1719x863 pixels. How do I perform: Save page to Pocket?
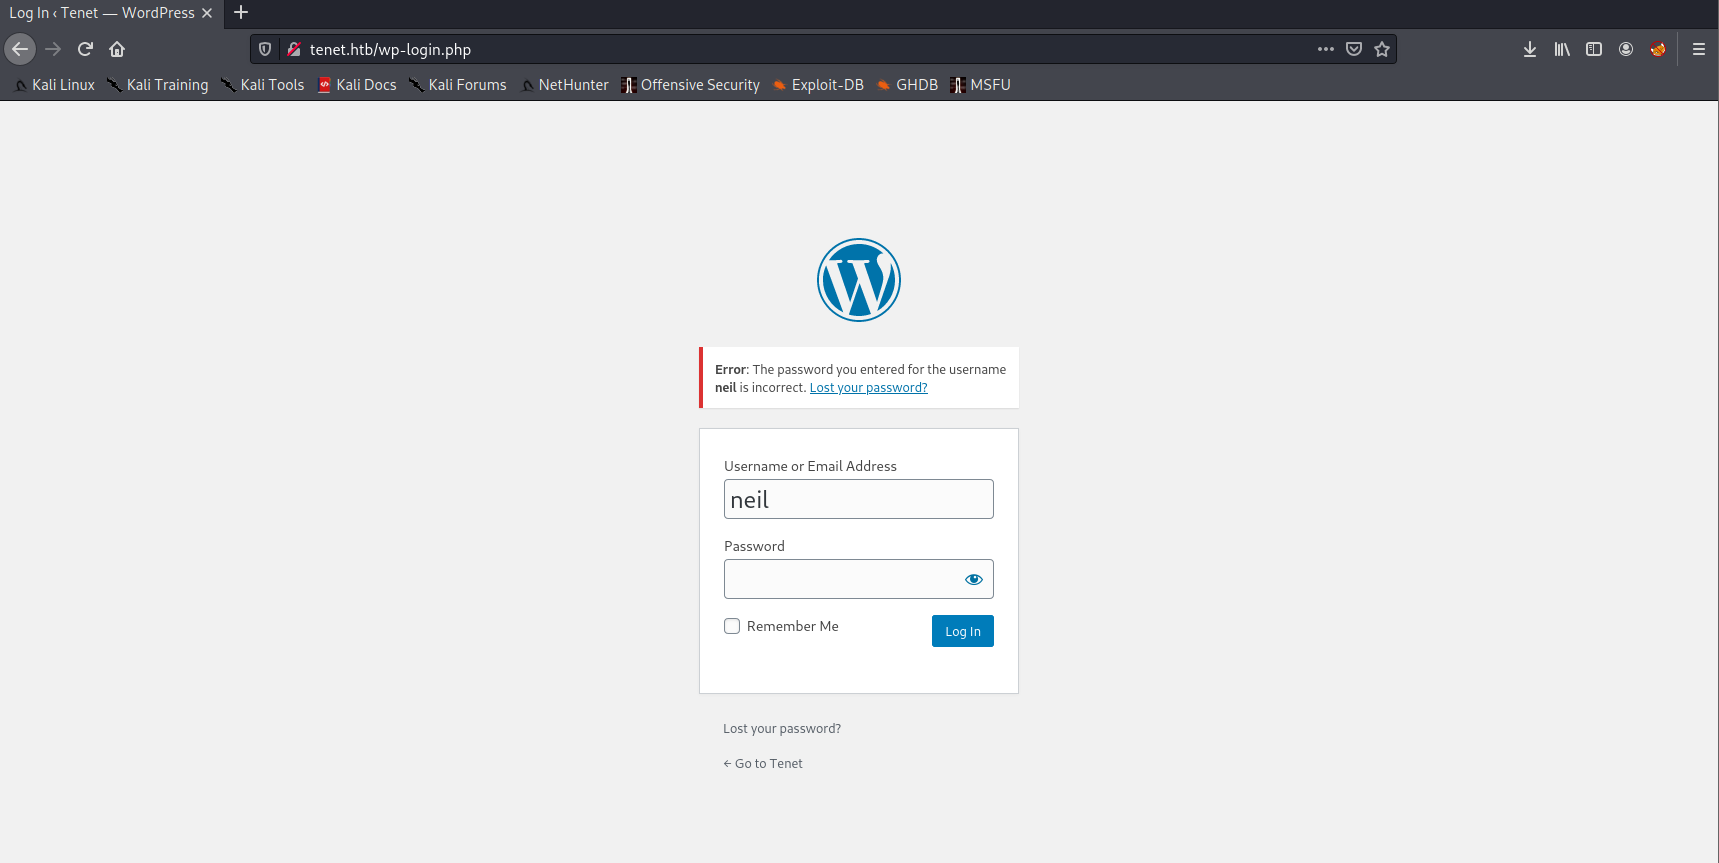(1354, 49)
